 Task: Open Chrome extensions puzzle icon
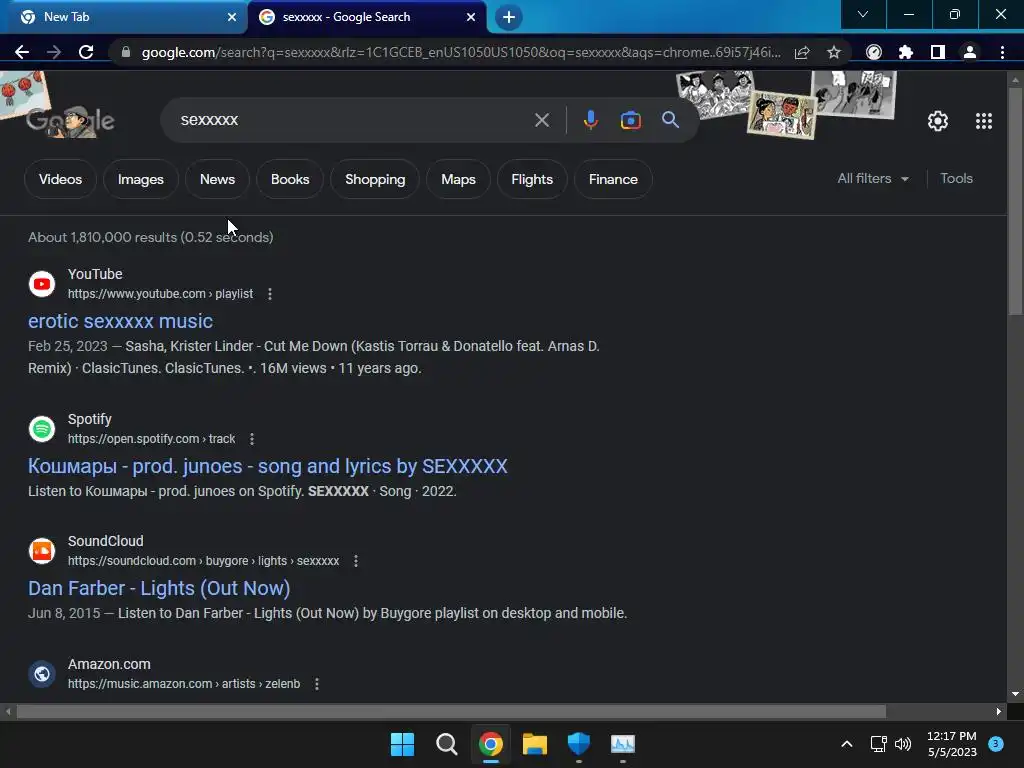[906, 52]
